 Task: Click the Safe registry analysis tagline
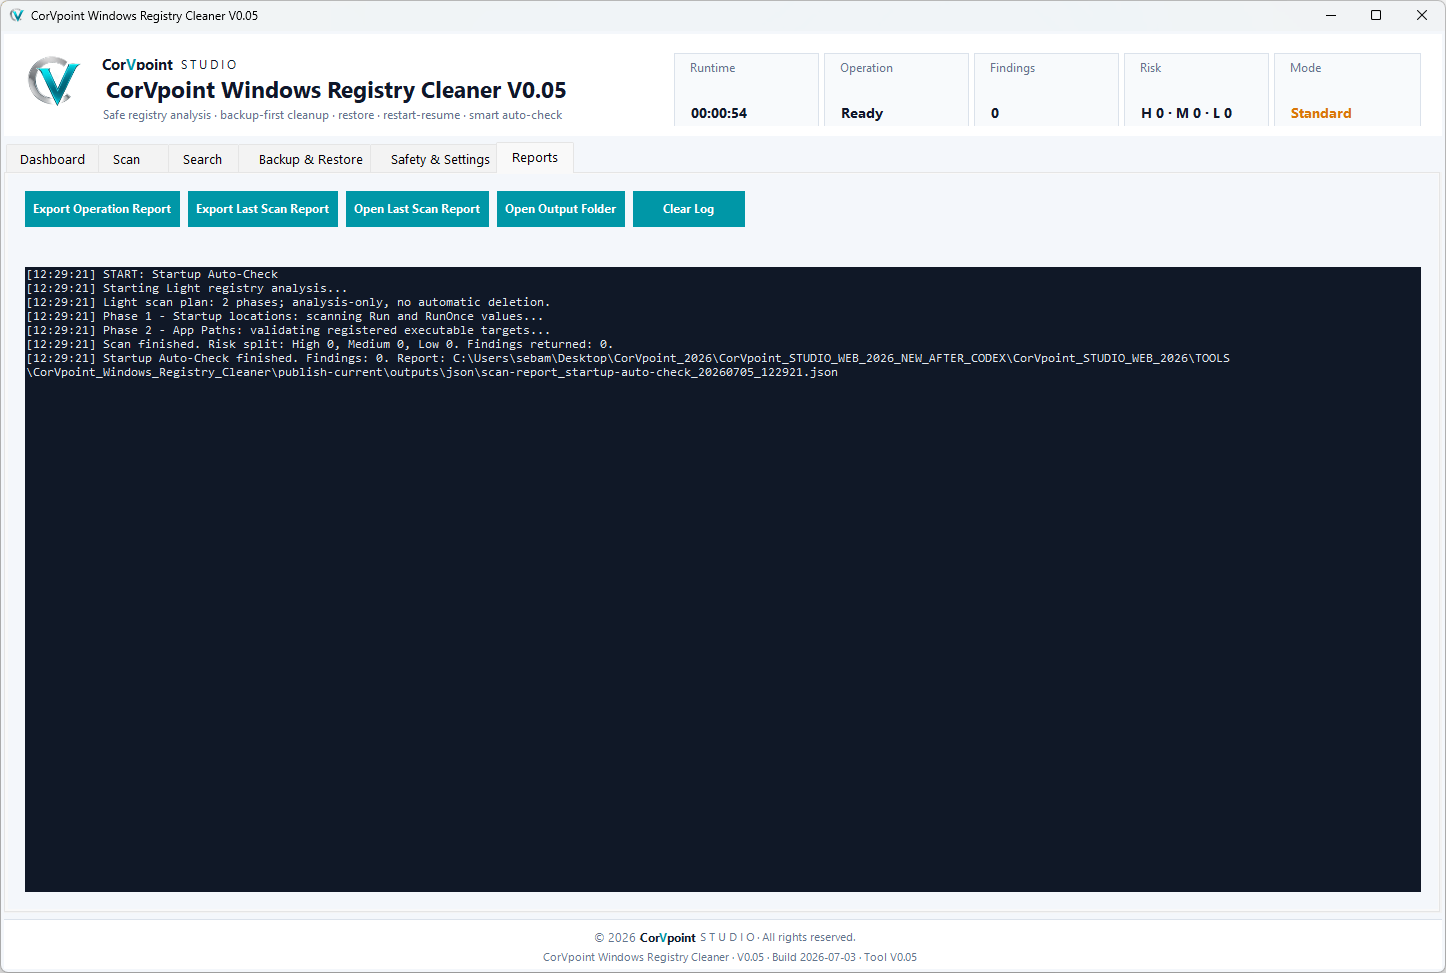point(332,115)
